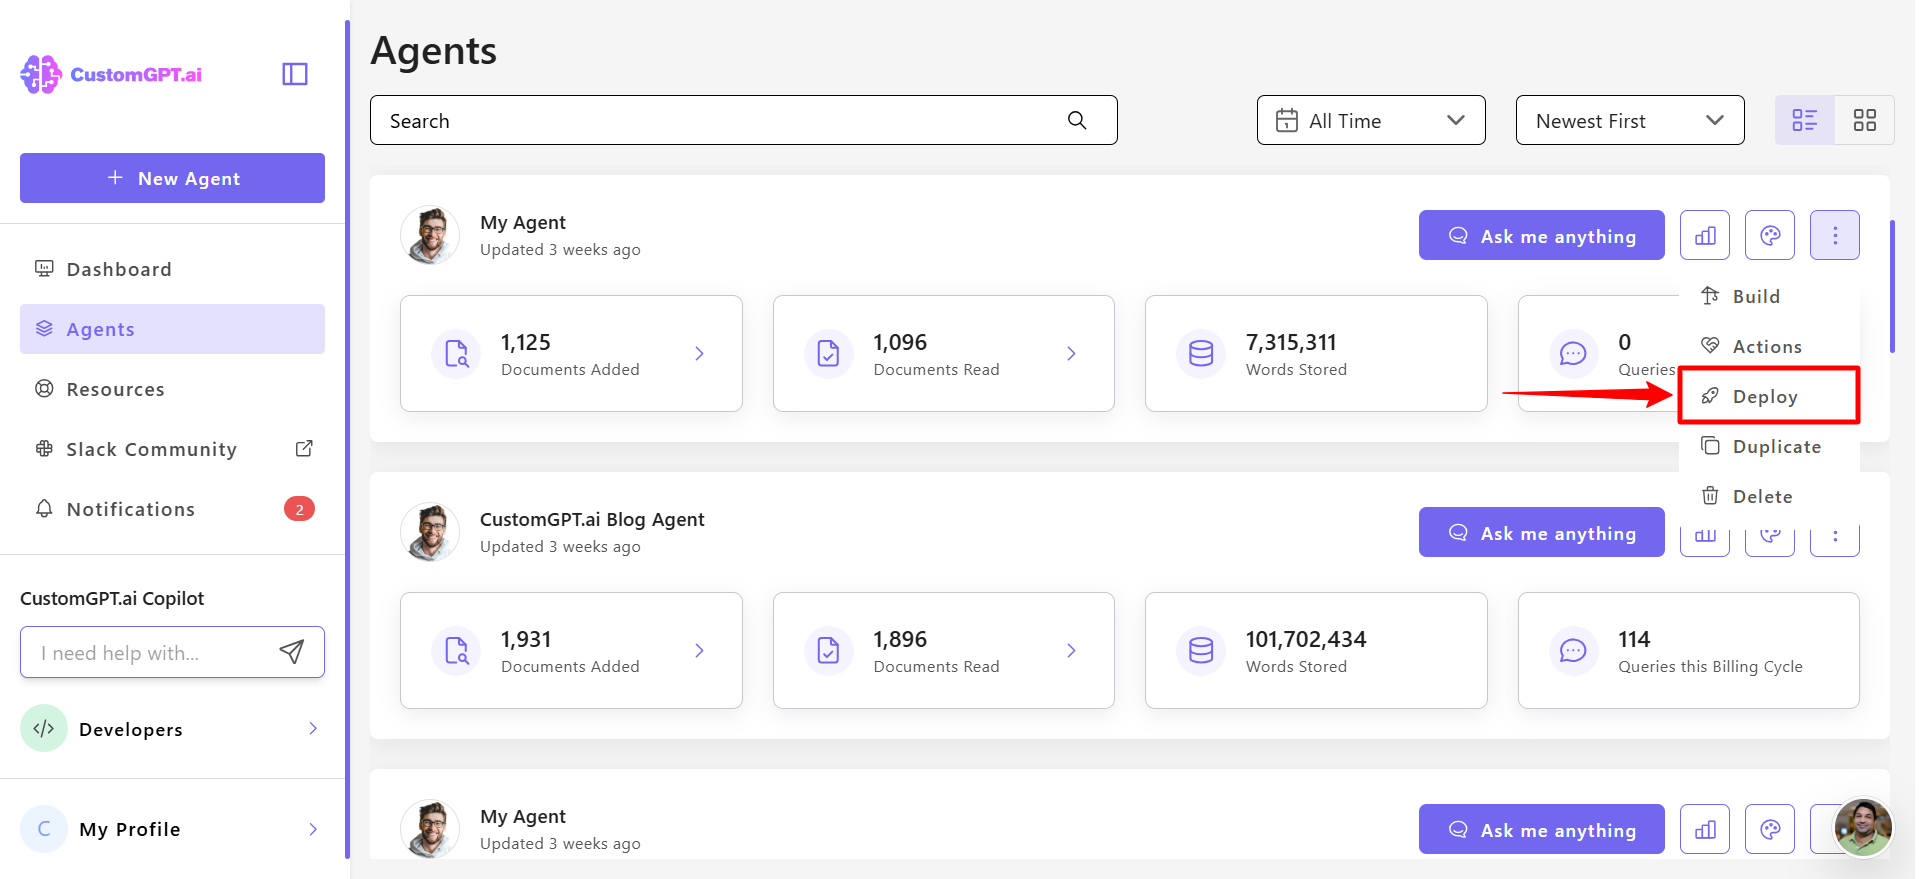Switch to list view
The width and height of the screenshot is (1920, 879).
coord(1805,120)
